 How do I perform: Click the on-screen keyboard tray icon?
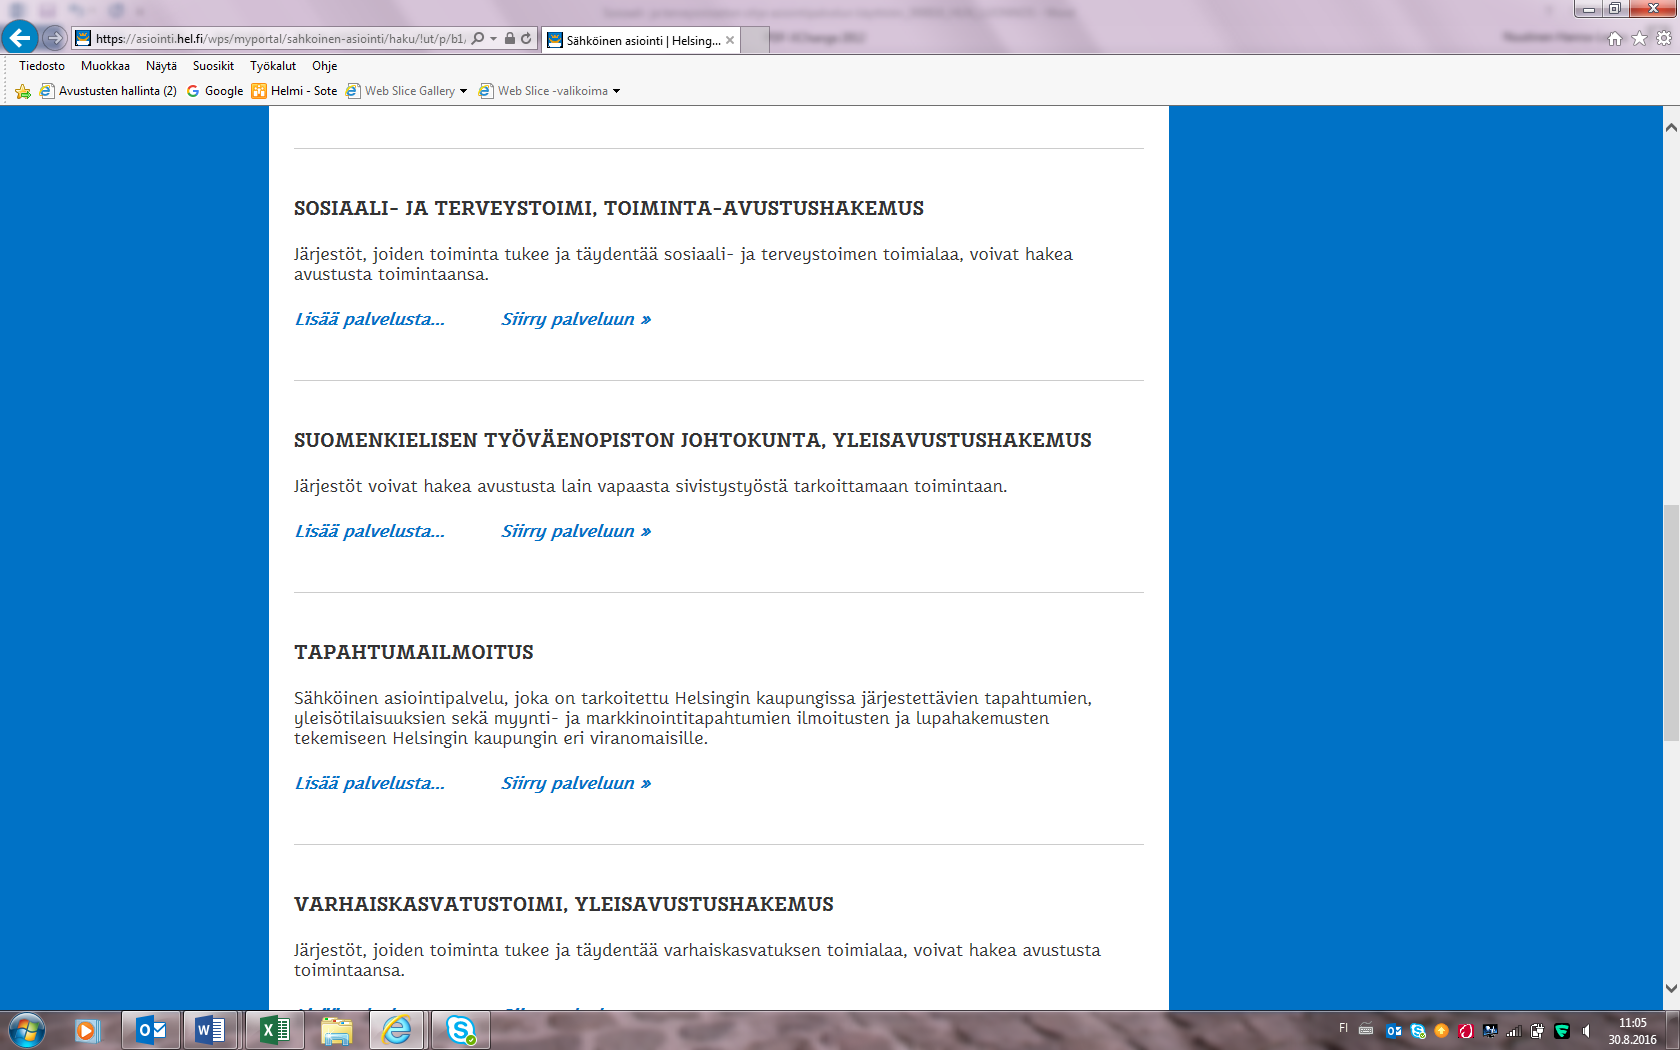click(1366, 1030)
